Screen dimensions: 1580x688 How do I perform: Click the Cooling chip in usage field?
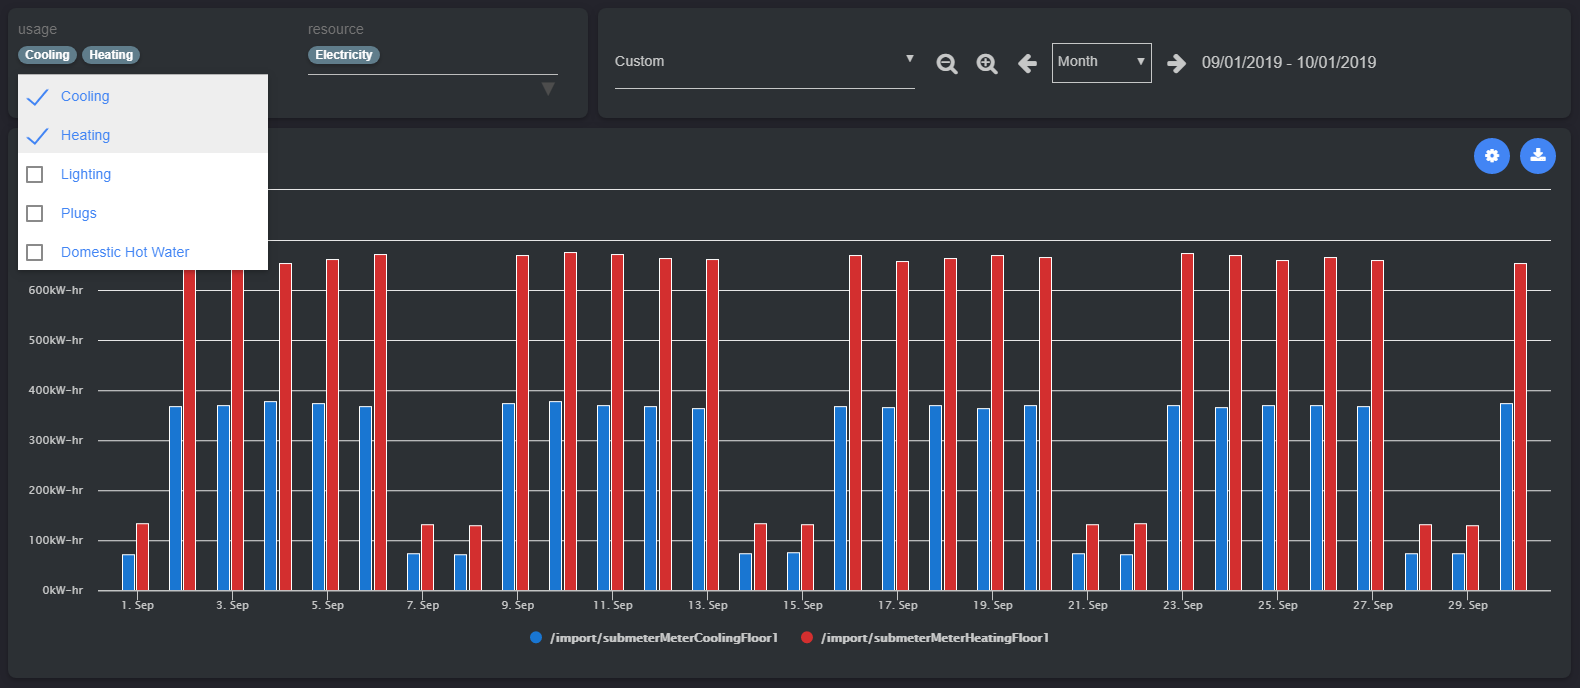pos(47,55)
